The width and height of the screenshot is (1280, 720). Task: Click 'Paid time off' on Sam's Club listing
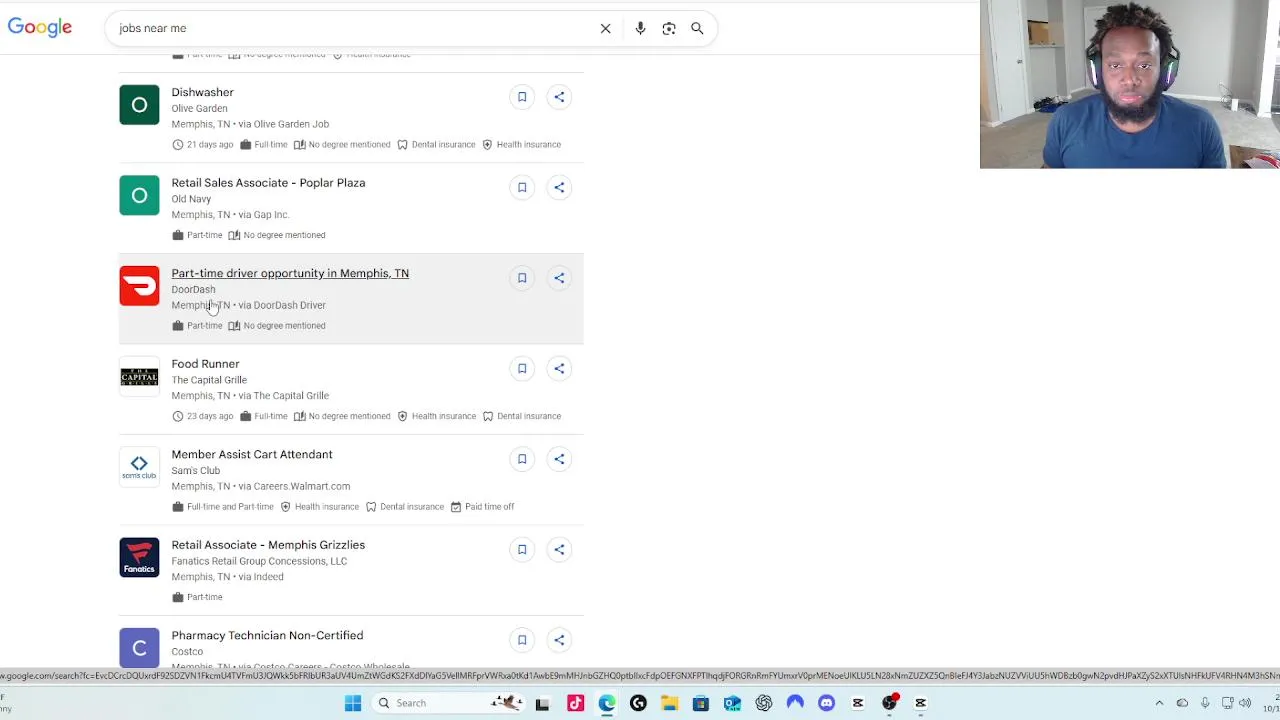tap(489, 507)
